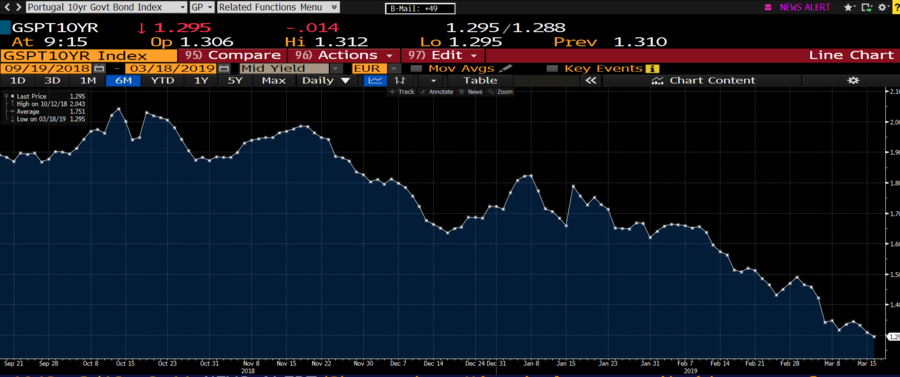Open the chart settings gear icon
The image size is (900, 377).
pos(854,80)
